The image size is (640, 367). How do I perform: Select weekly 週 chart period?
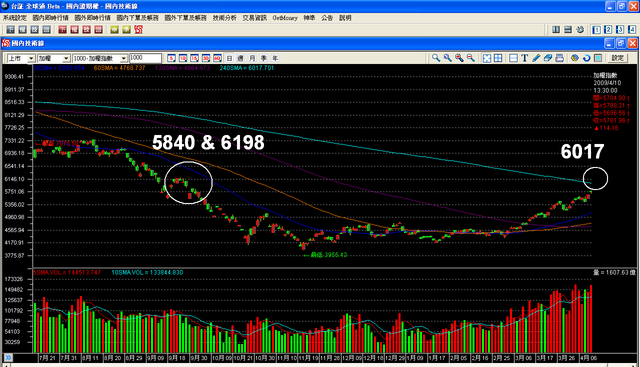click(x=241, y=58)
